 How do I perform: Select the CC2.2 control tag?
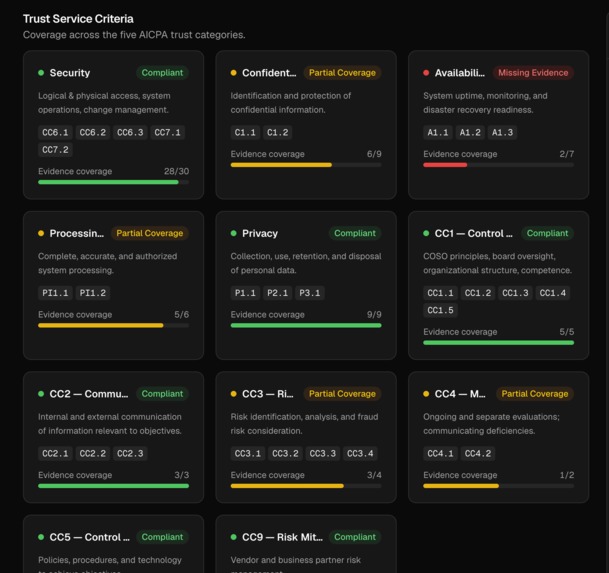pos(92,453)
